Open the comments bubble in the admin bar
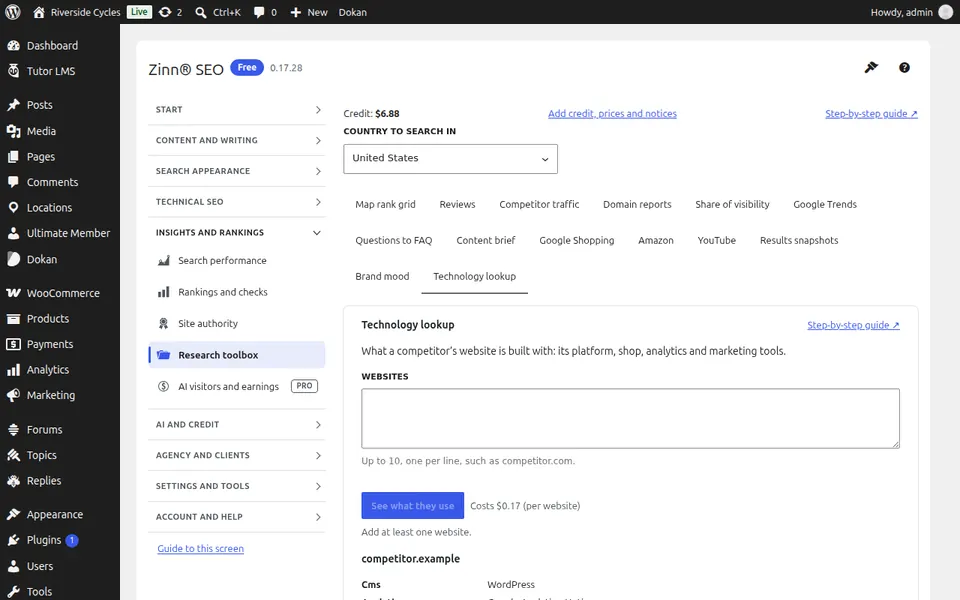 pyautogui.click(x=265, y=12)
